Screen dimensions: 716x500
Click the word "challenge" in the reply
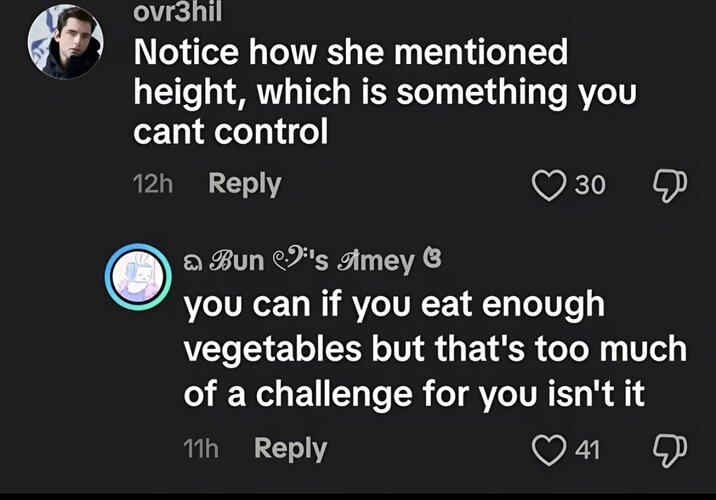[x=334, y=395]
